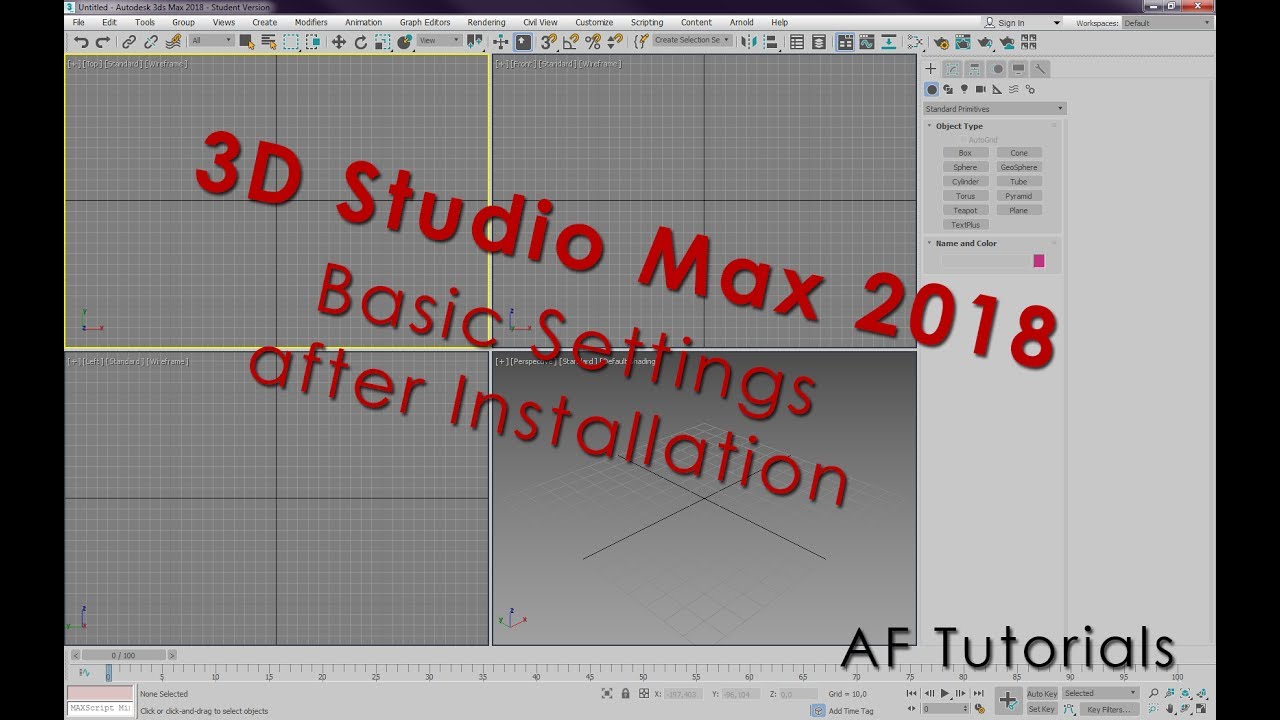Viewport: 1280px width, 720px height.
Task: Choose the Rectangular Selection Region tool
Action: tap(291, 42)
